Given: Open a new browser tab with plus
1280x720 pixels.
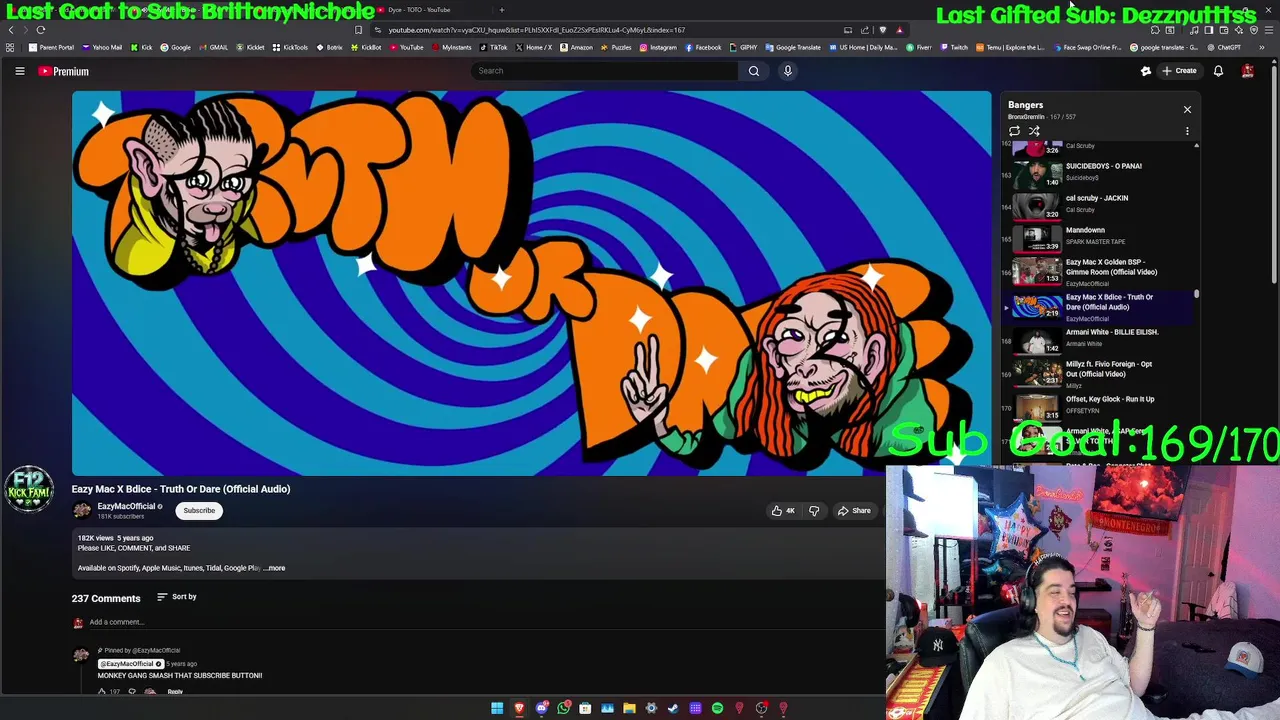Looking at the screenshot, I should click(502, 10).
